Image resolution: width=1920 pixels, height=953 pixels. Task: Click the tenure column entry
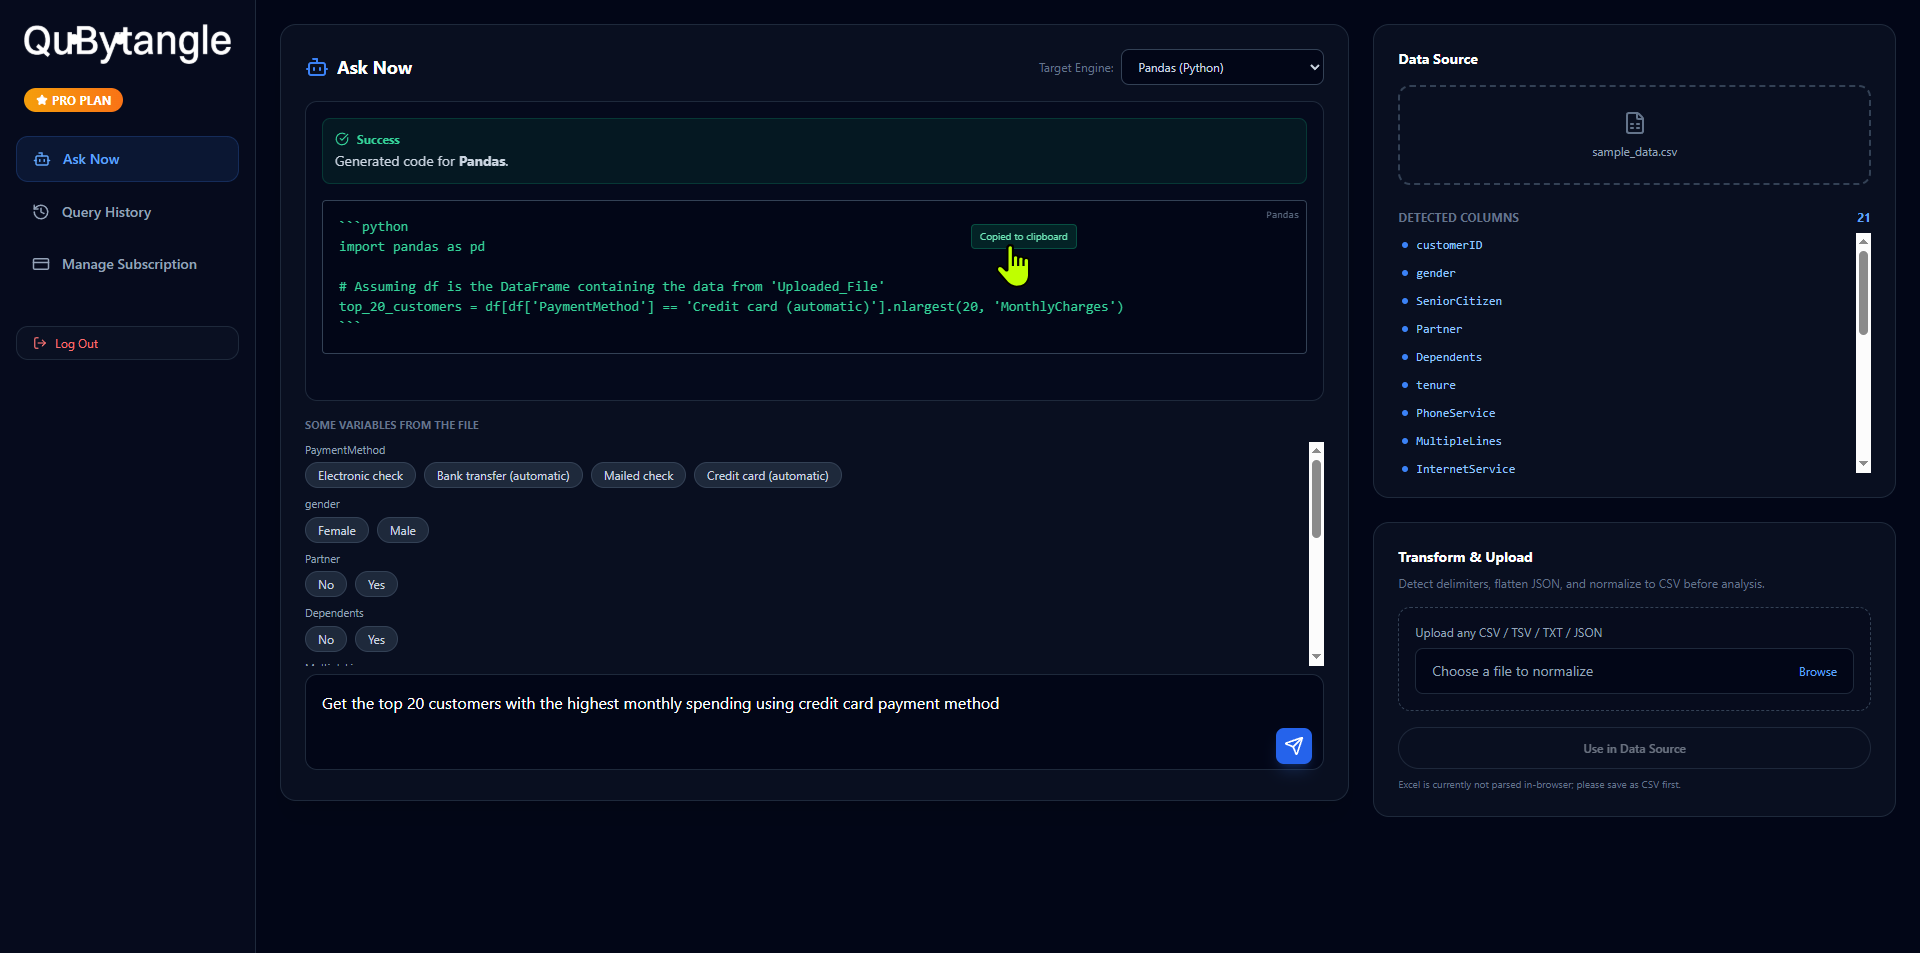click(1435, 385)
